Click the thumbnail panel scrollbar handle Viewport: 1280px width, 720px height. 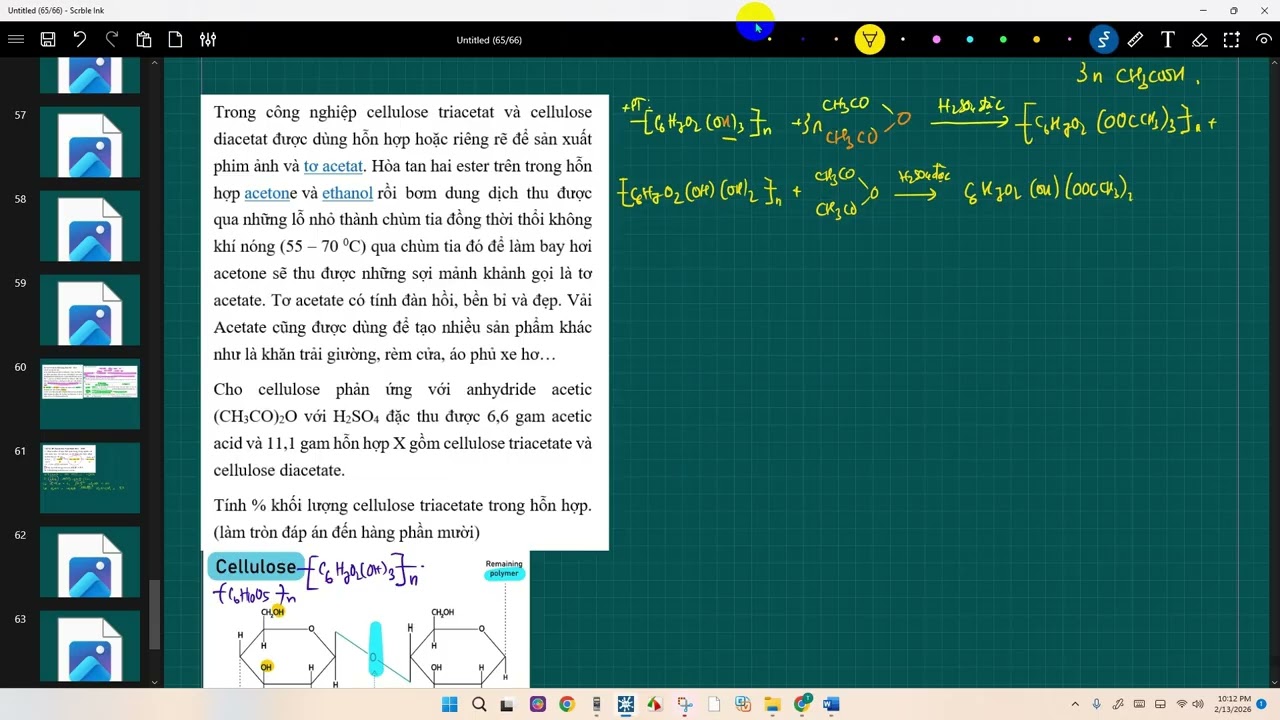pyautogui.click(x=154, y=614)
